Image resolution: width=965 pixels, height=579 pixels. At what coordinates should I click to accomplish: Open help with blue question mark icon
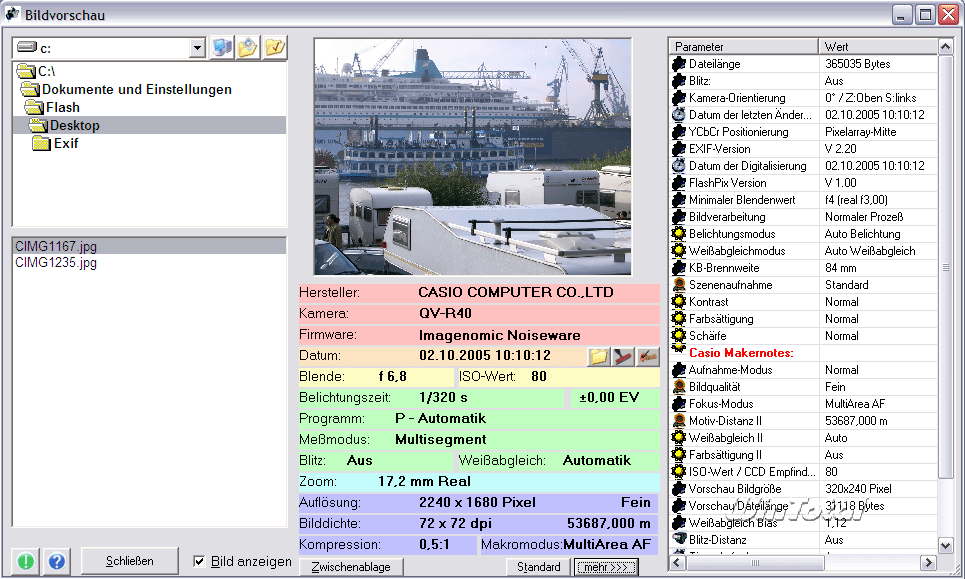point(57,561)
